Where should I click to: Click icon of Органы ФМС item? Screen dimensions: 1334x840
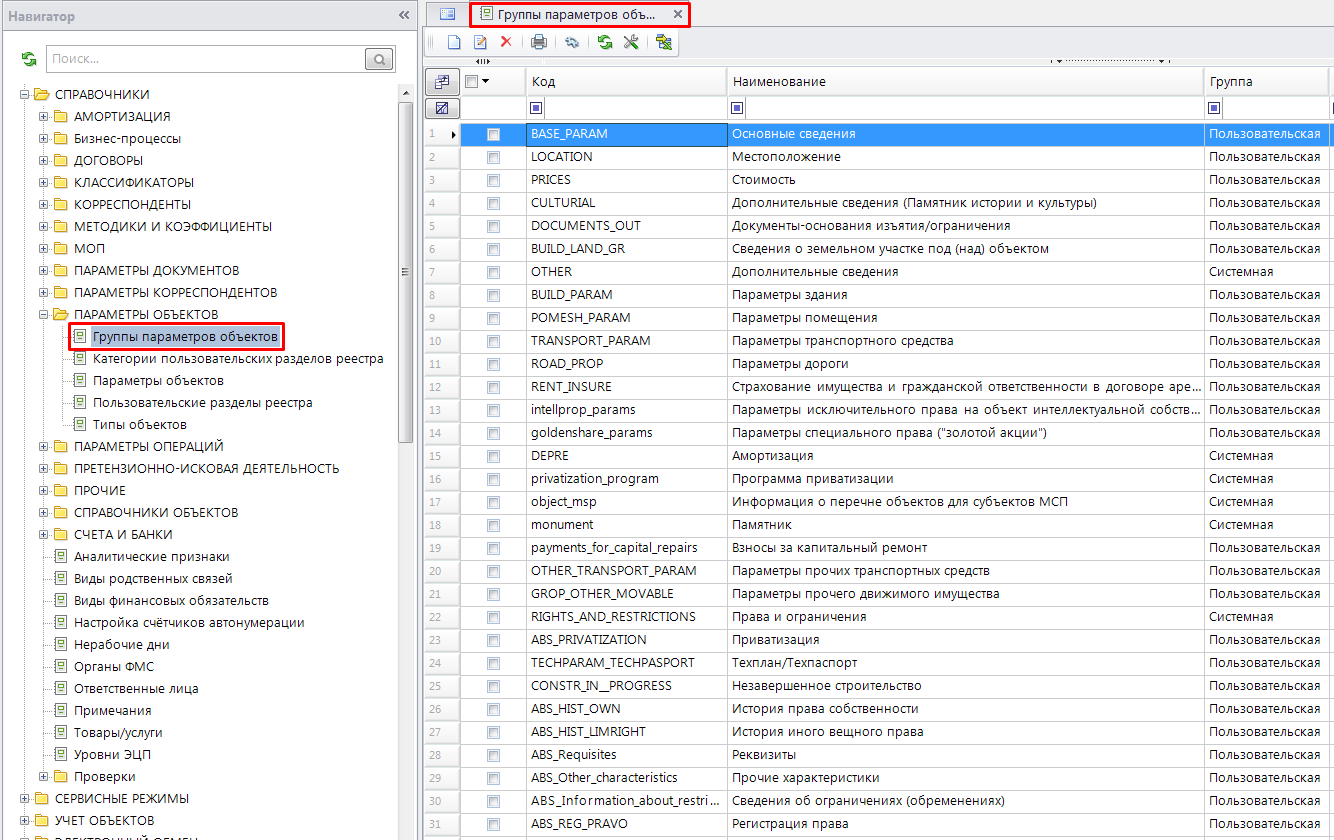pyautogui.click(x=61, y=667)
